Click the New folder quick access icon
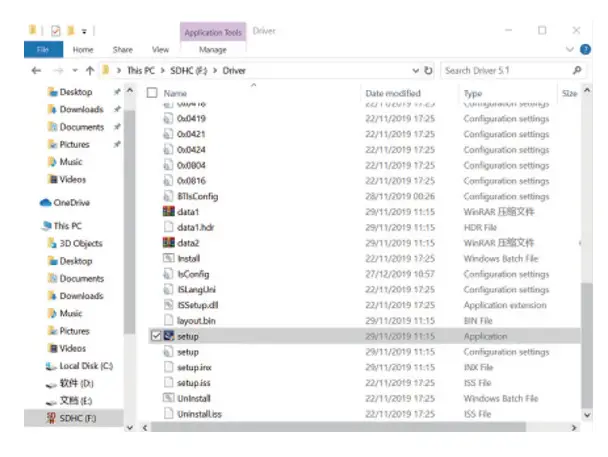 [x=71, y=30]
